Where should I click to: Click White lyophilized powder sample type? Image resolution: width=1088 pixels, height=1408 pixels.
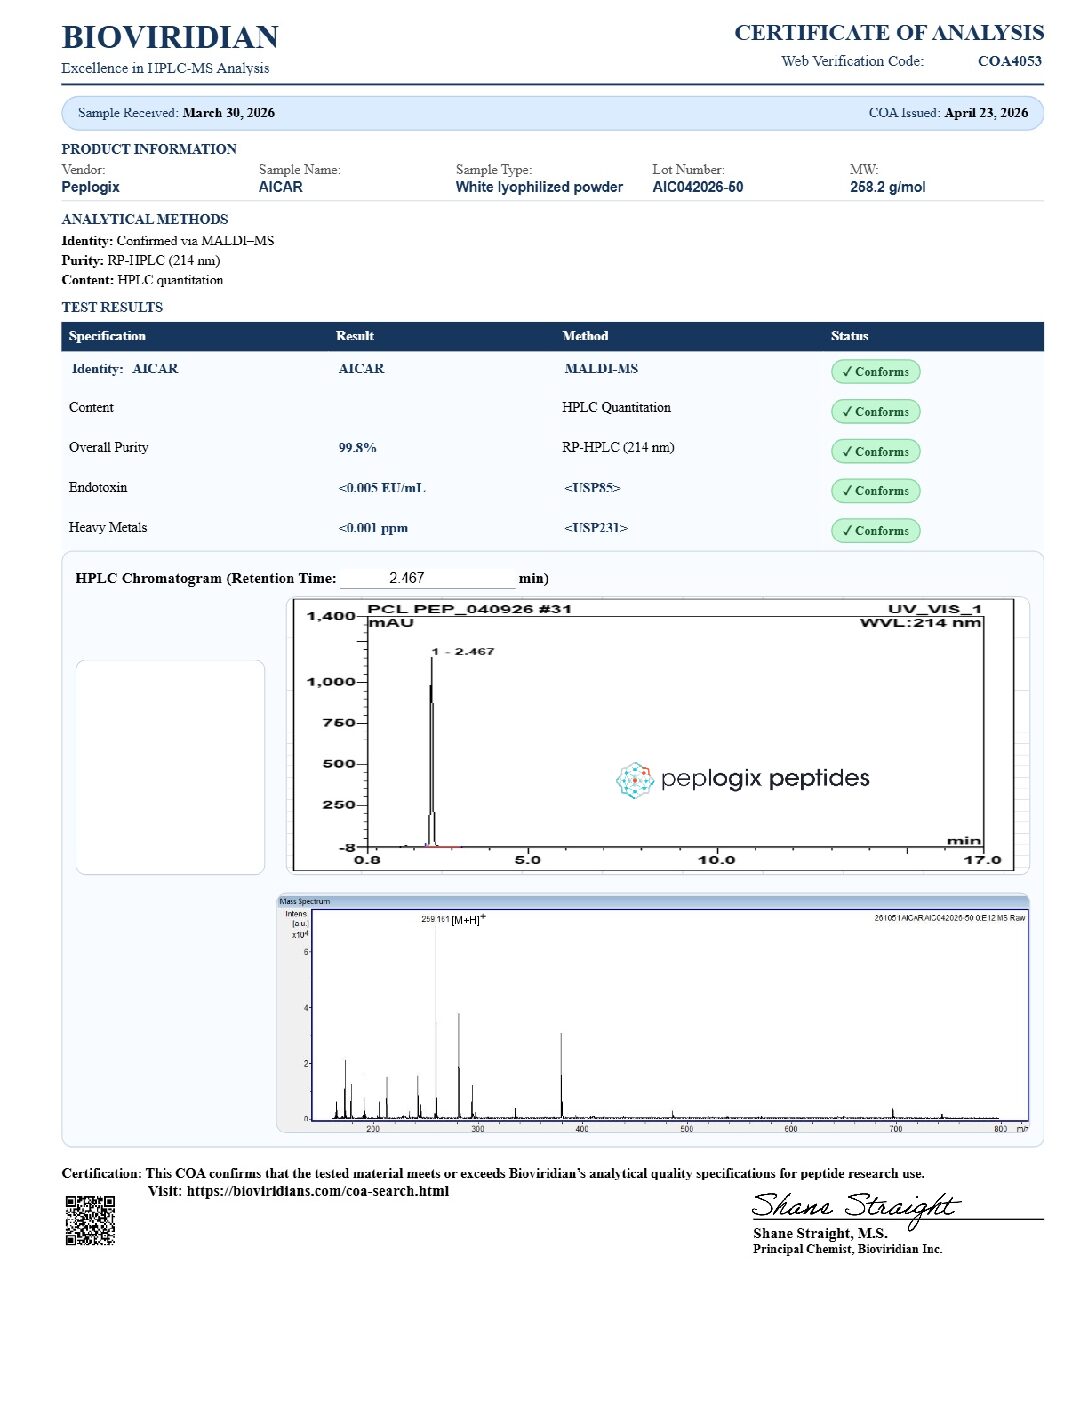pyautogui.click(x=539, y=187)
